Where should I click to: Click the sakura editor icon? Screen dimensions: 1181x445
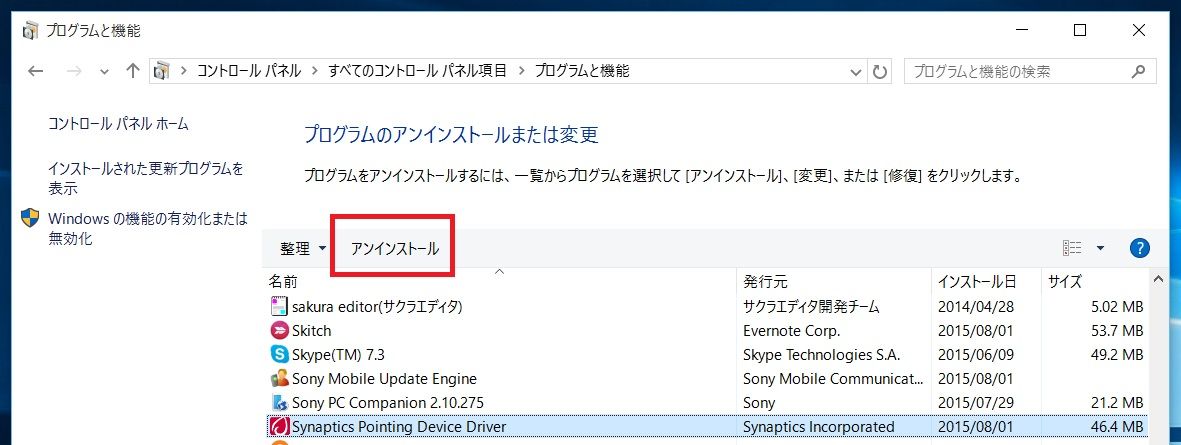(x=279, y=306)
